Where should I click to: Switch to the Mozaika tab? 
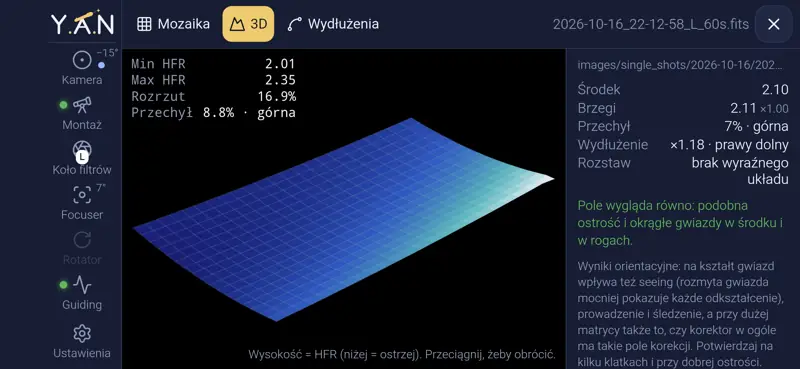pyautogui.click(x=173, y=24)
